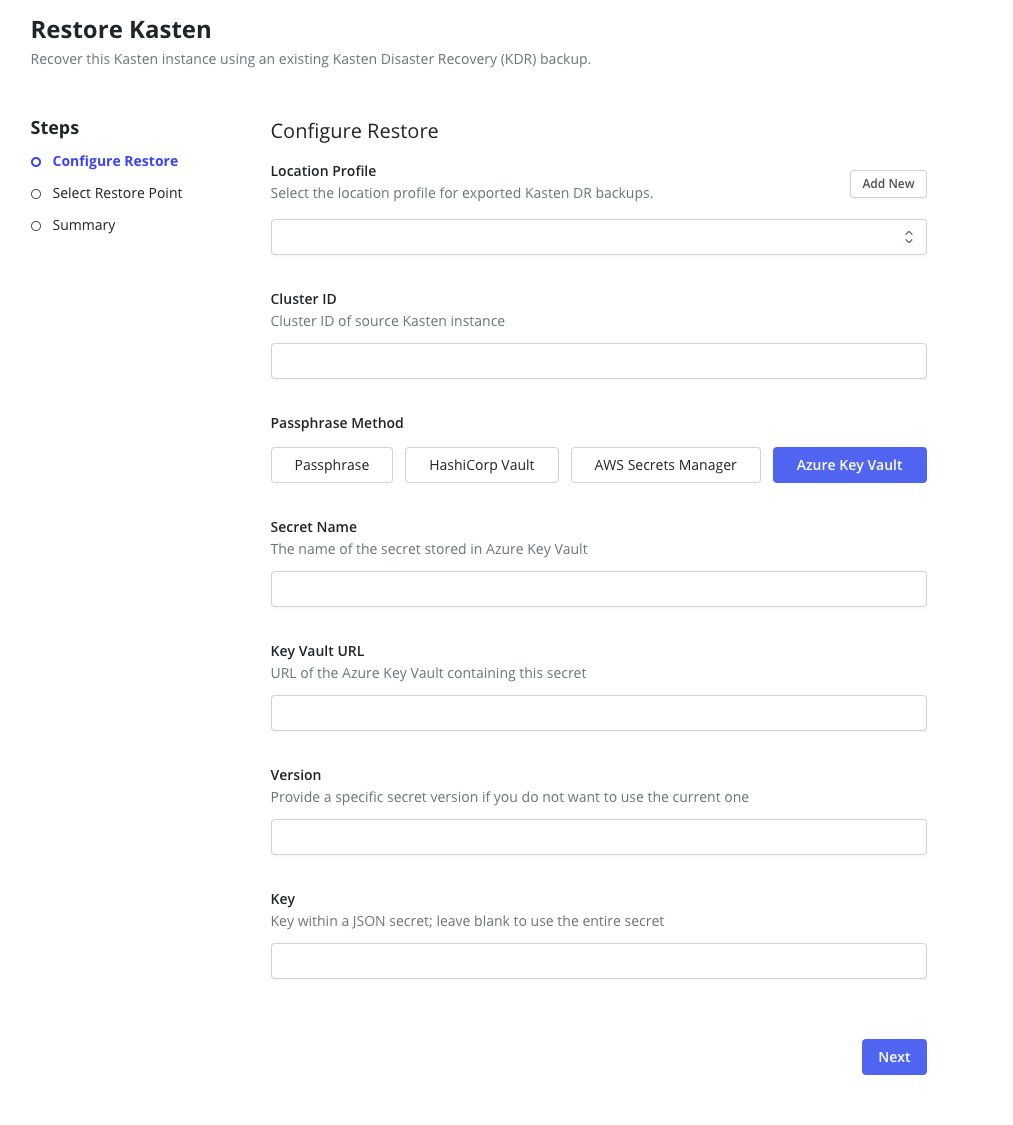
Task: Switch to AWS Secrets Manager method
Action: [665, 465]
